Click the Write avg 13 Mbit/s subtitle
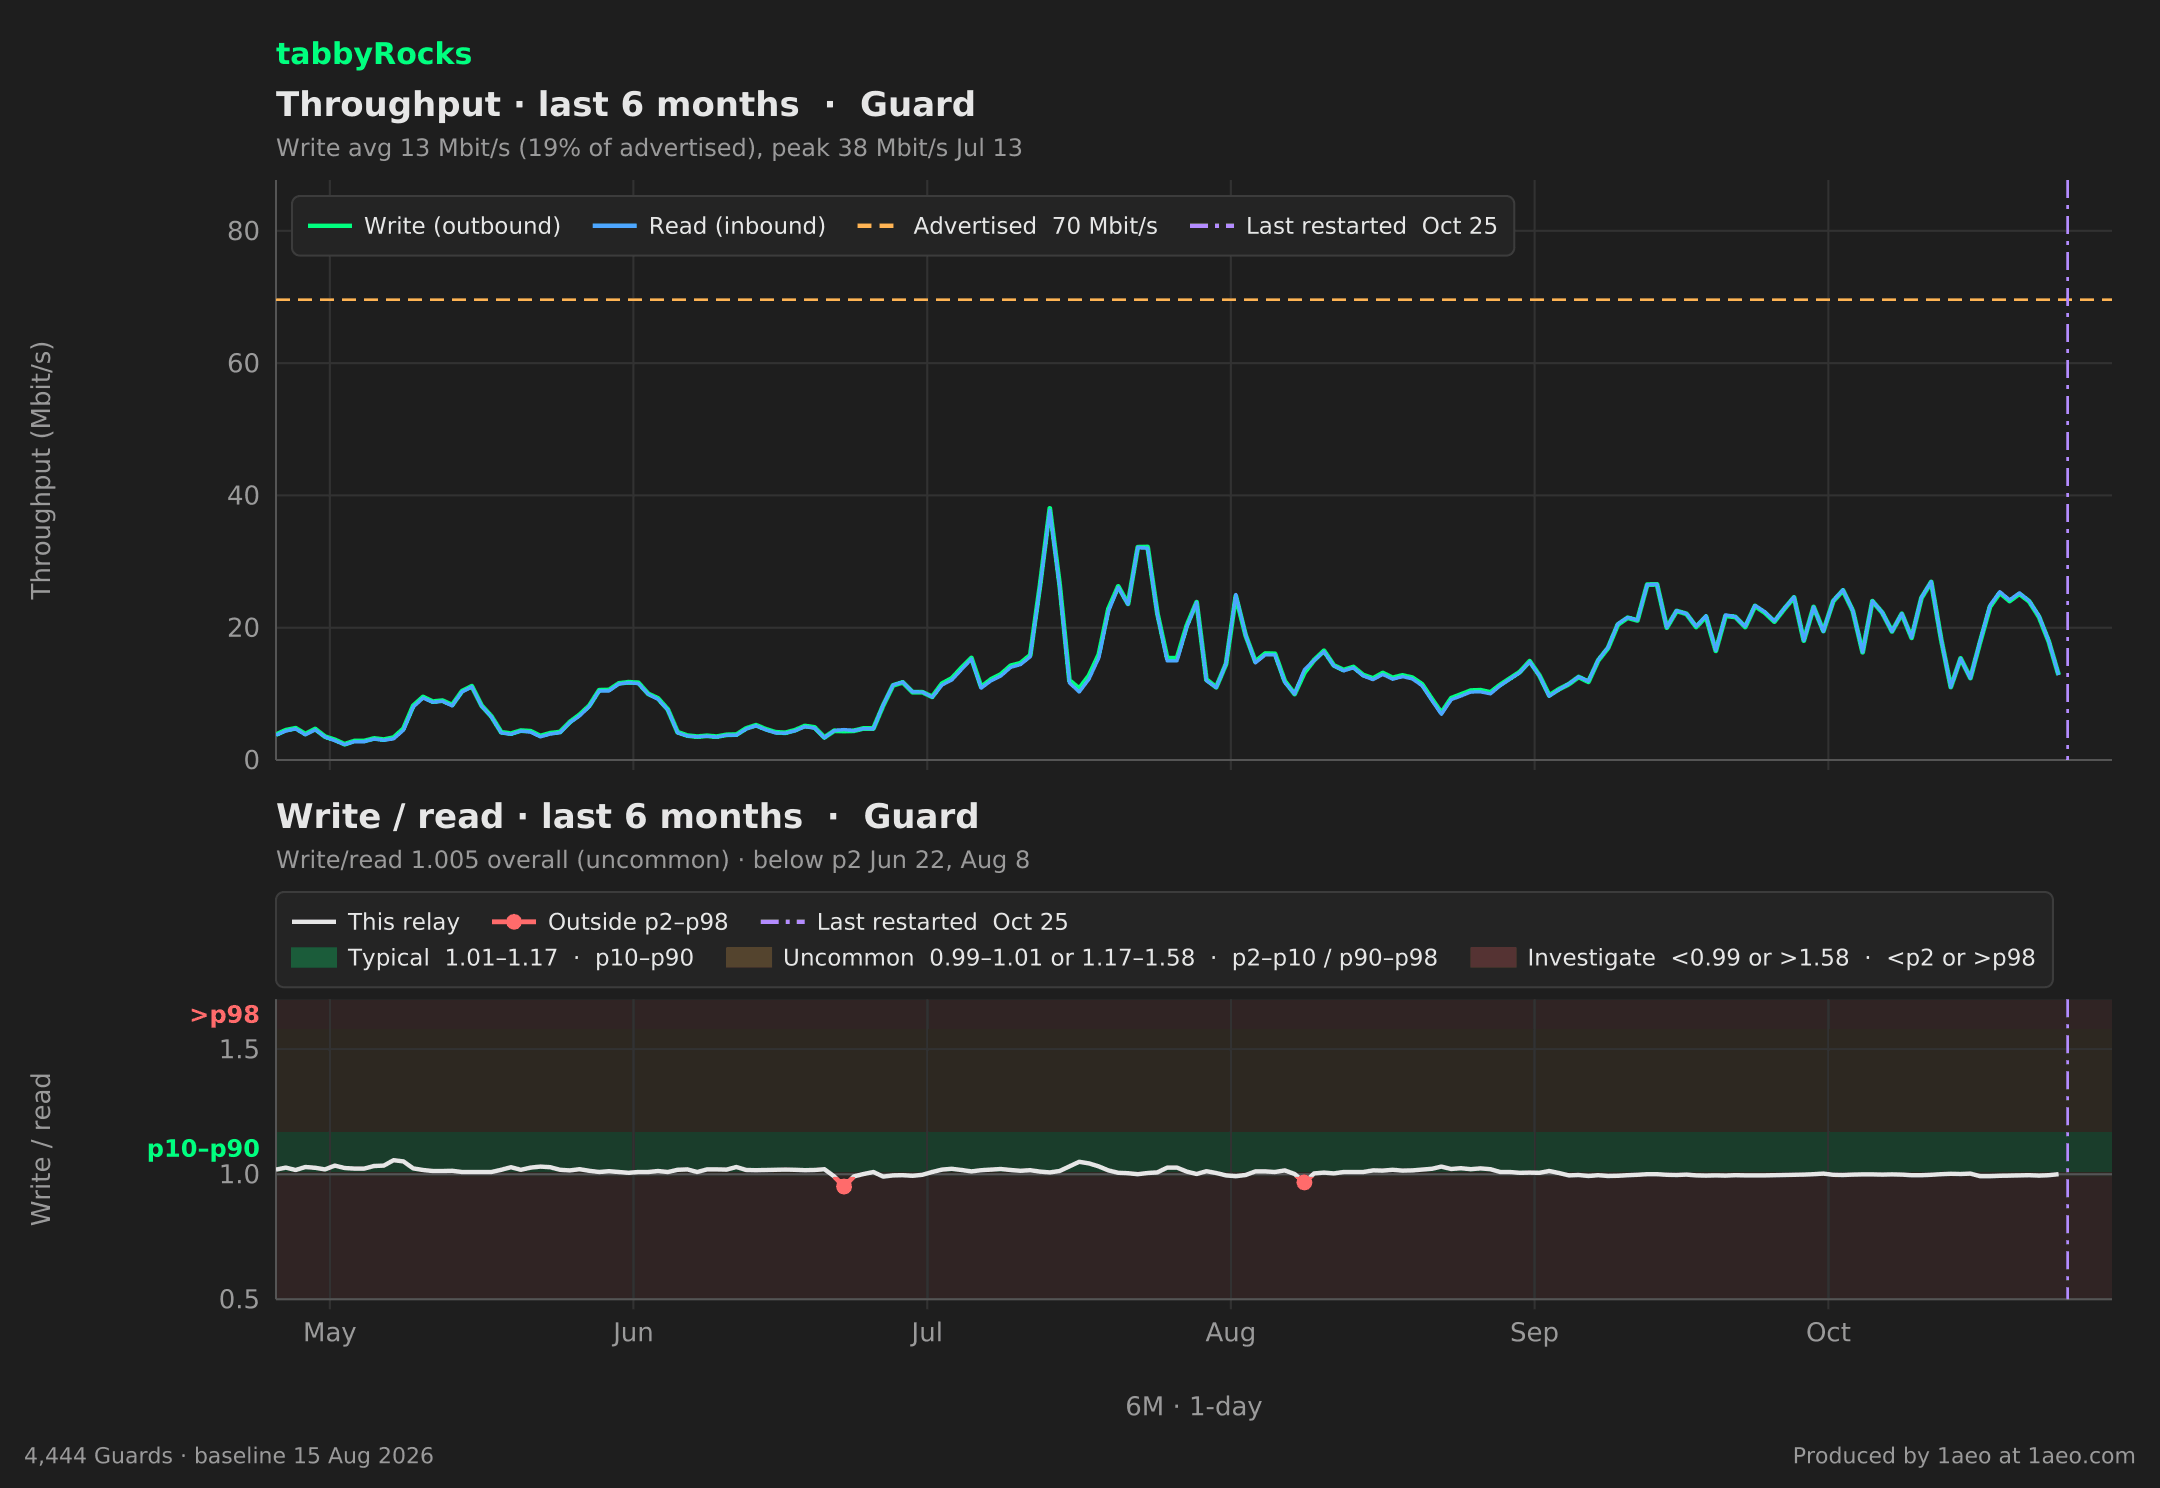Image resolution: width=2160 pixels, height=1488 pixels. (649, 148)
